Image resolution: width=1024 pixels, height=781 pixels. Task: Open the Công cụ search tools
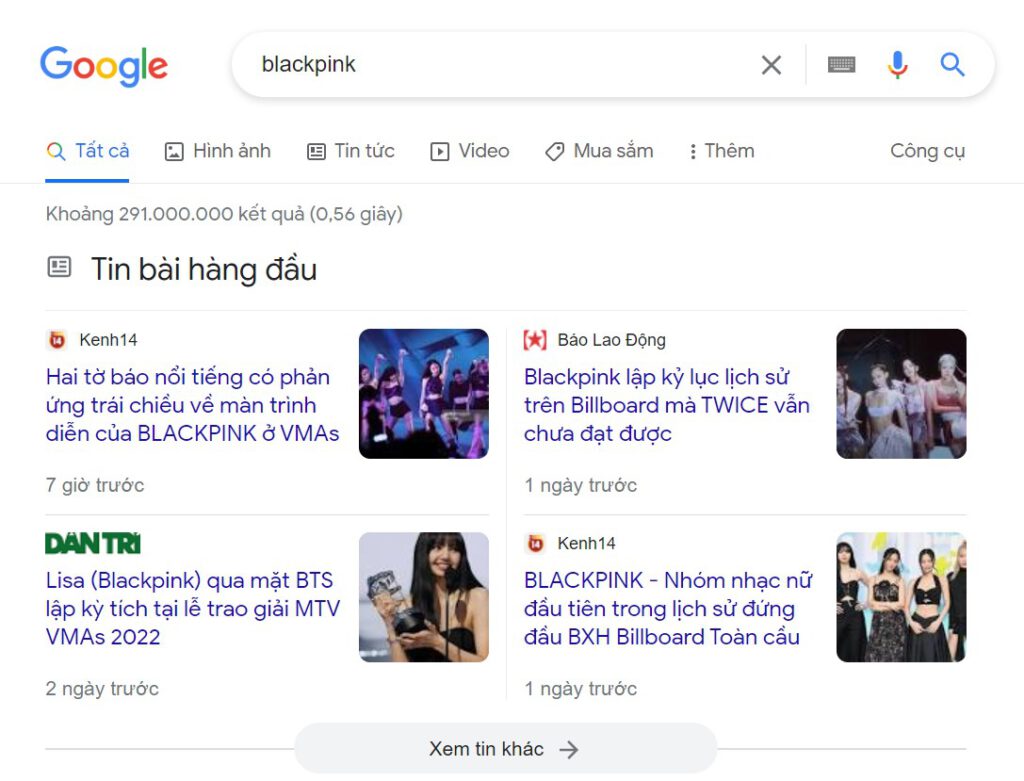(x=927, y=150)
